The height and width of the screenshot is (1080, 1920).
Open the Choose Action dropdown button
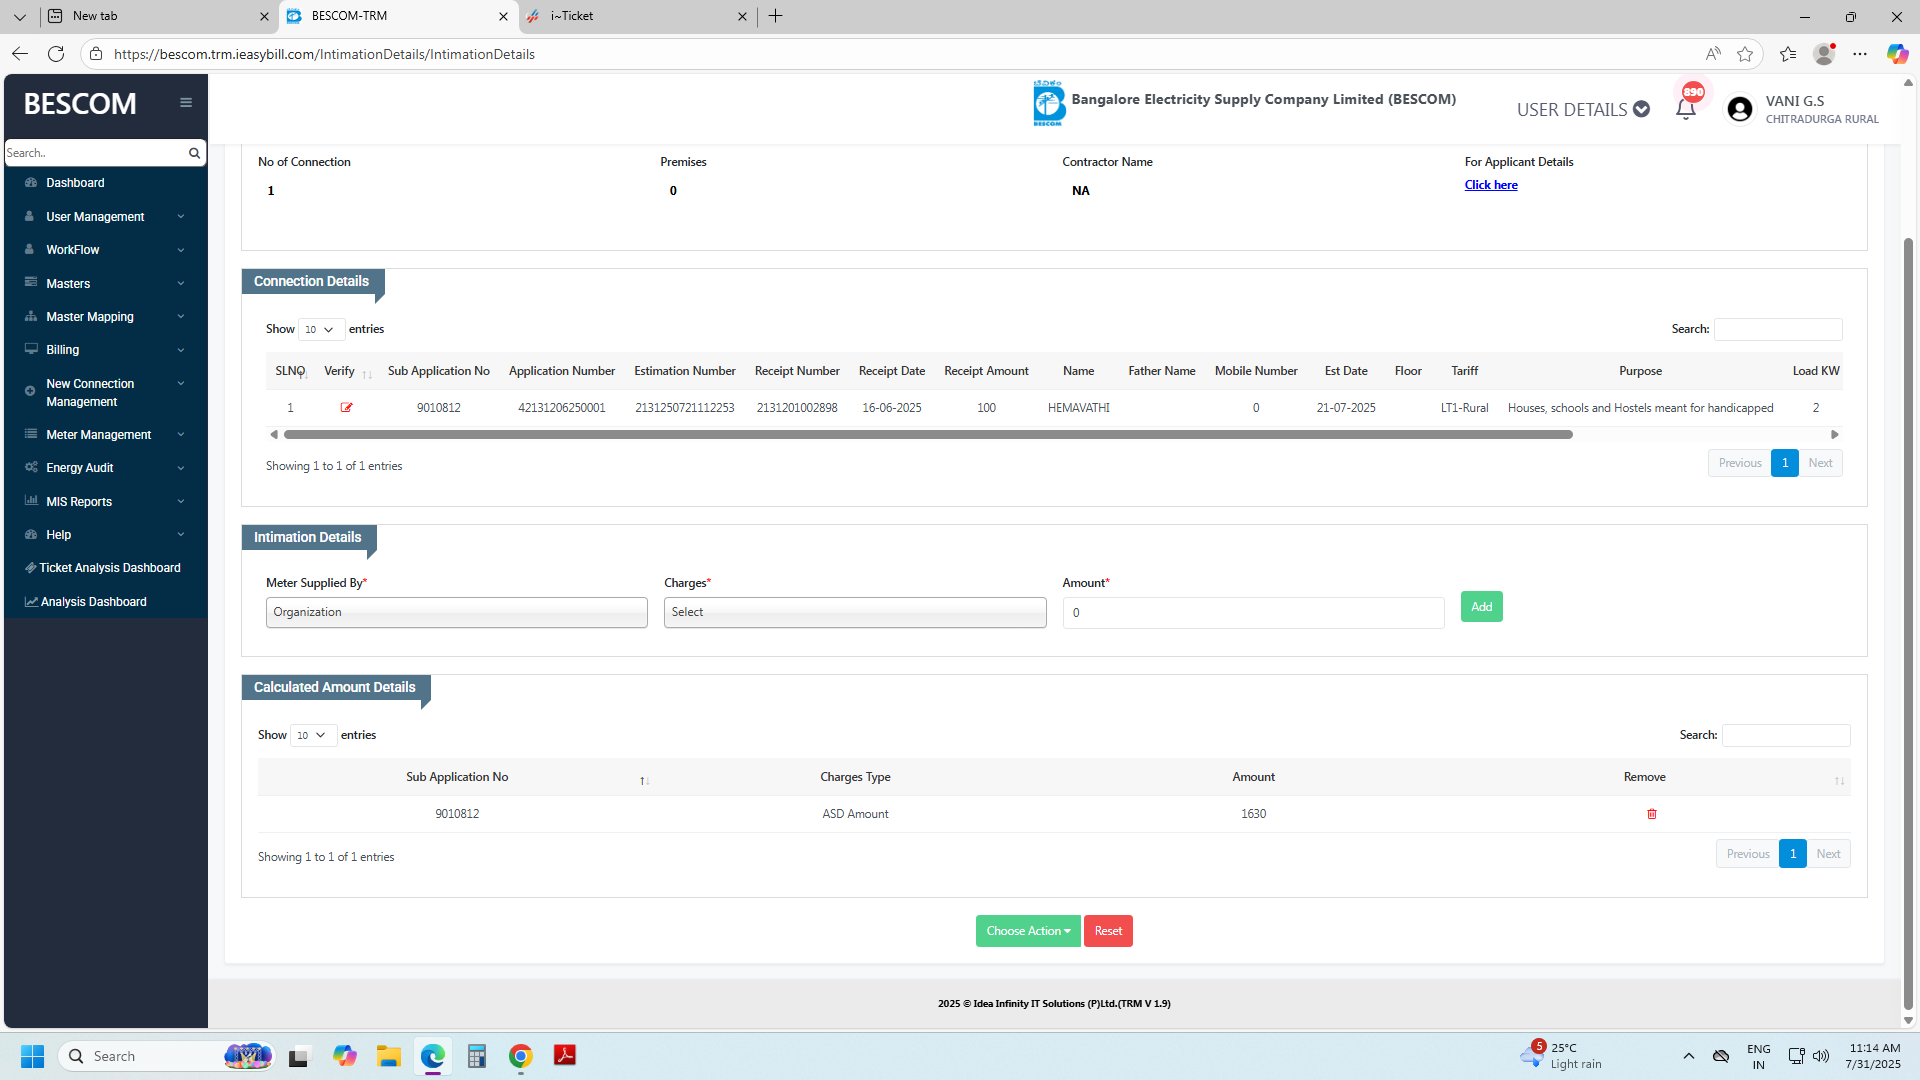pyautogui.click(x=1027, y=931)
